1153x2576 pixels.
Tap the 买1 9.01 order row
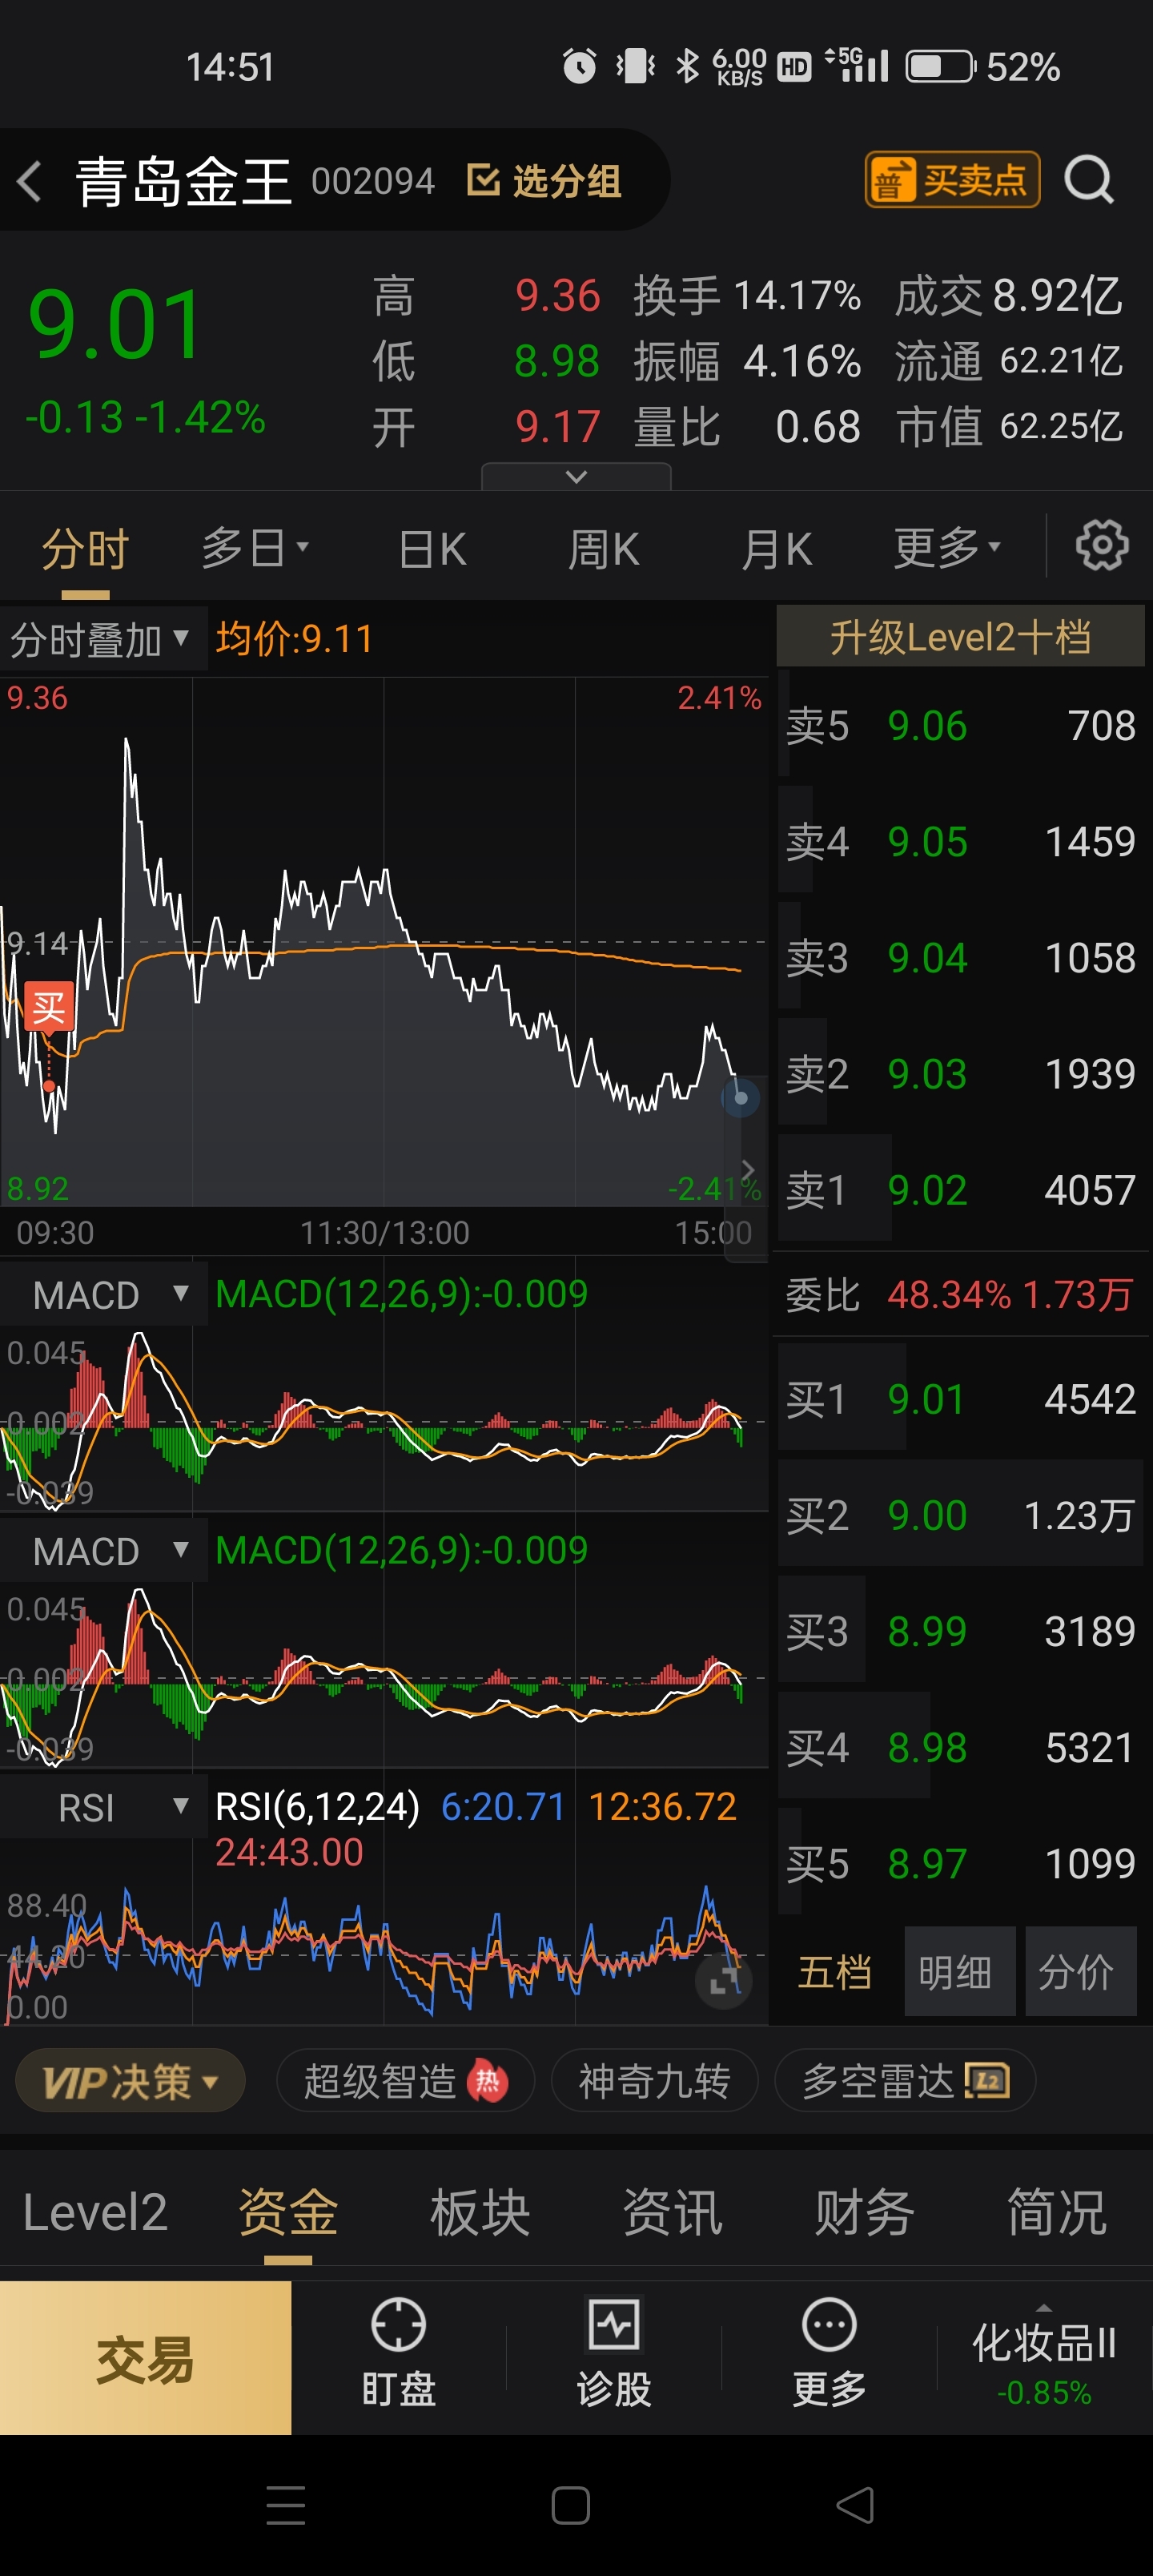960,1399
